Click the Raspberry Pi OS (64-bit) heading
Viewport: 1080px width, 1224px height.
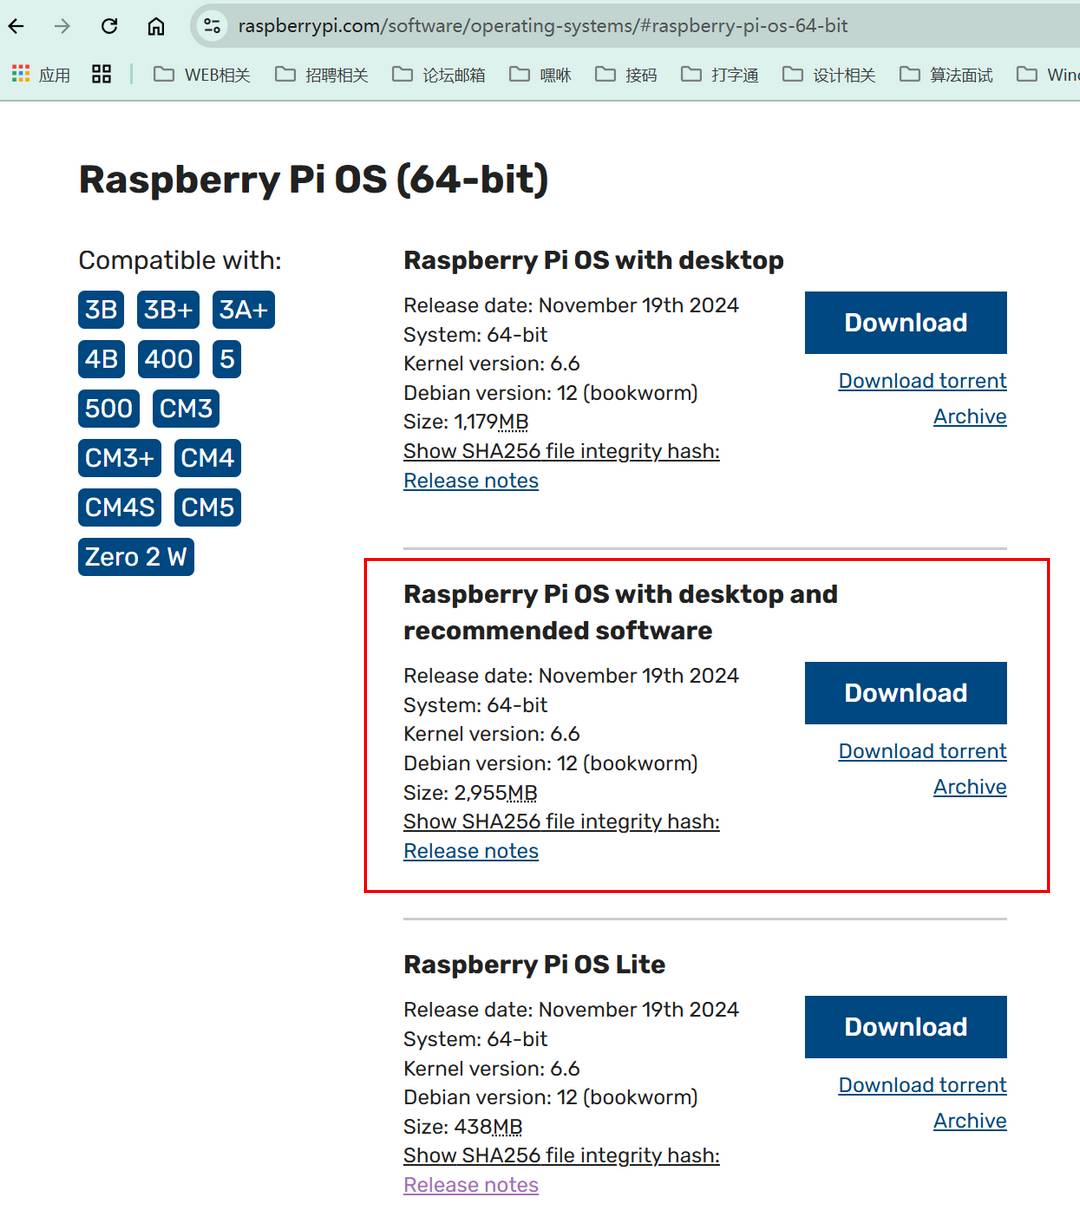[x=313, y=180]
